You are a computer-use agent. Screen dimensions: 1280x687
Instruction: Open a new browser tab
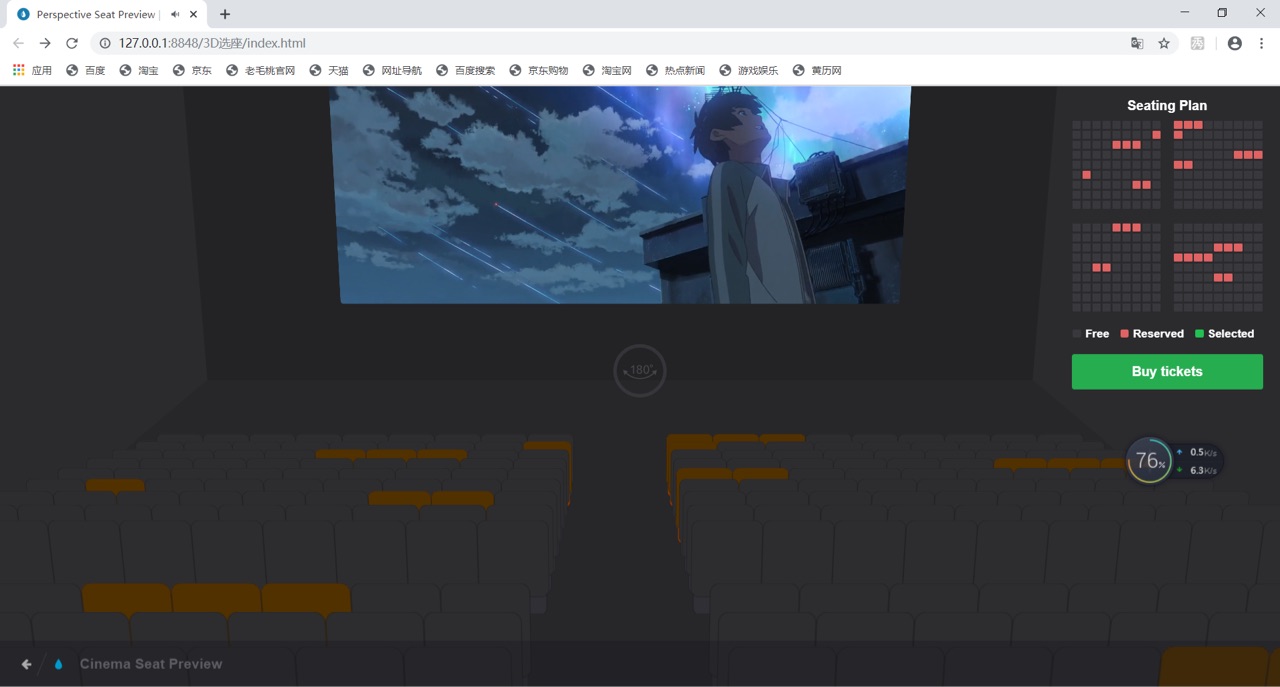[225, 14]
